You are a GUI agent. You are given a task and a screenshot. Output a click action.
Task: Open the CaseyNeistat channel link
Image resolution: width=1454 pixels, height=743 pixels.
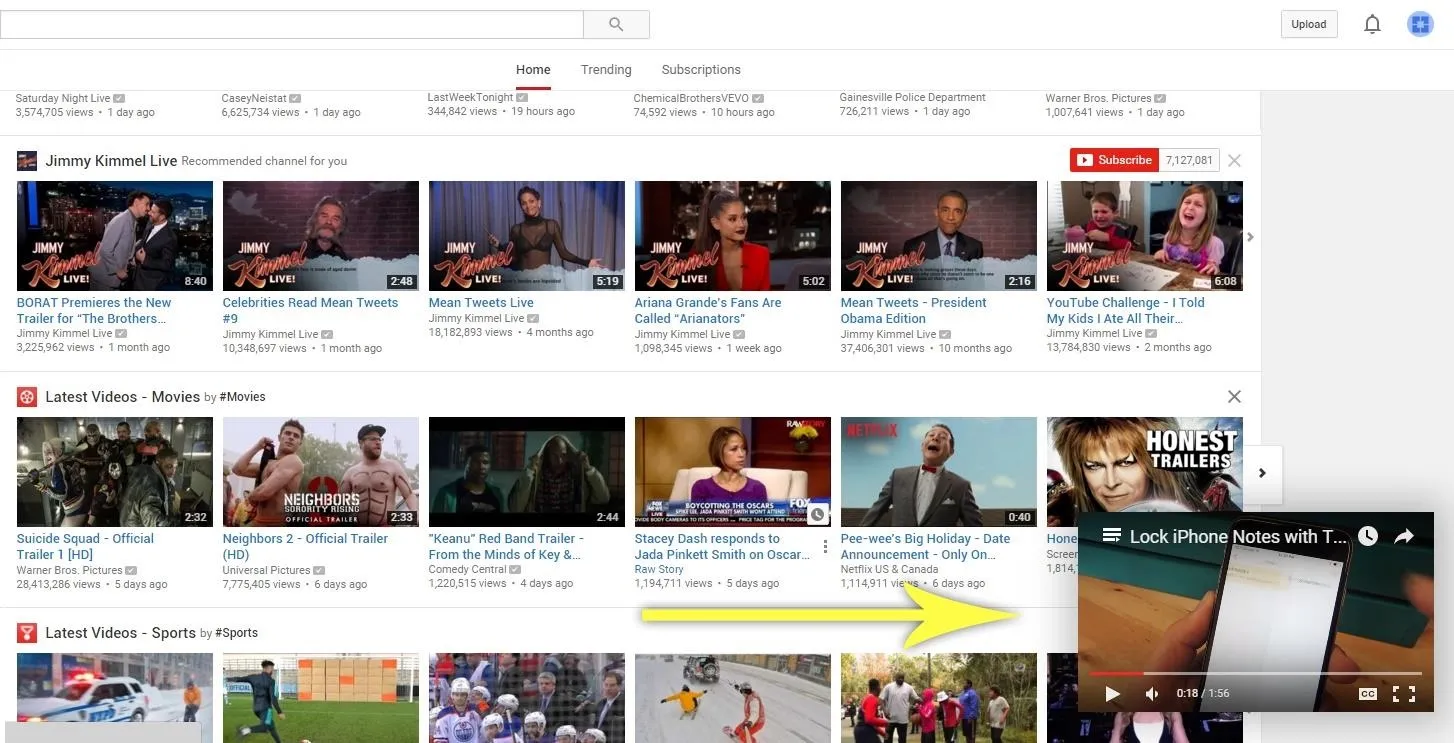(254, 98)
